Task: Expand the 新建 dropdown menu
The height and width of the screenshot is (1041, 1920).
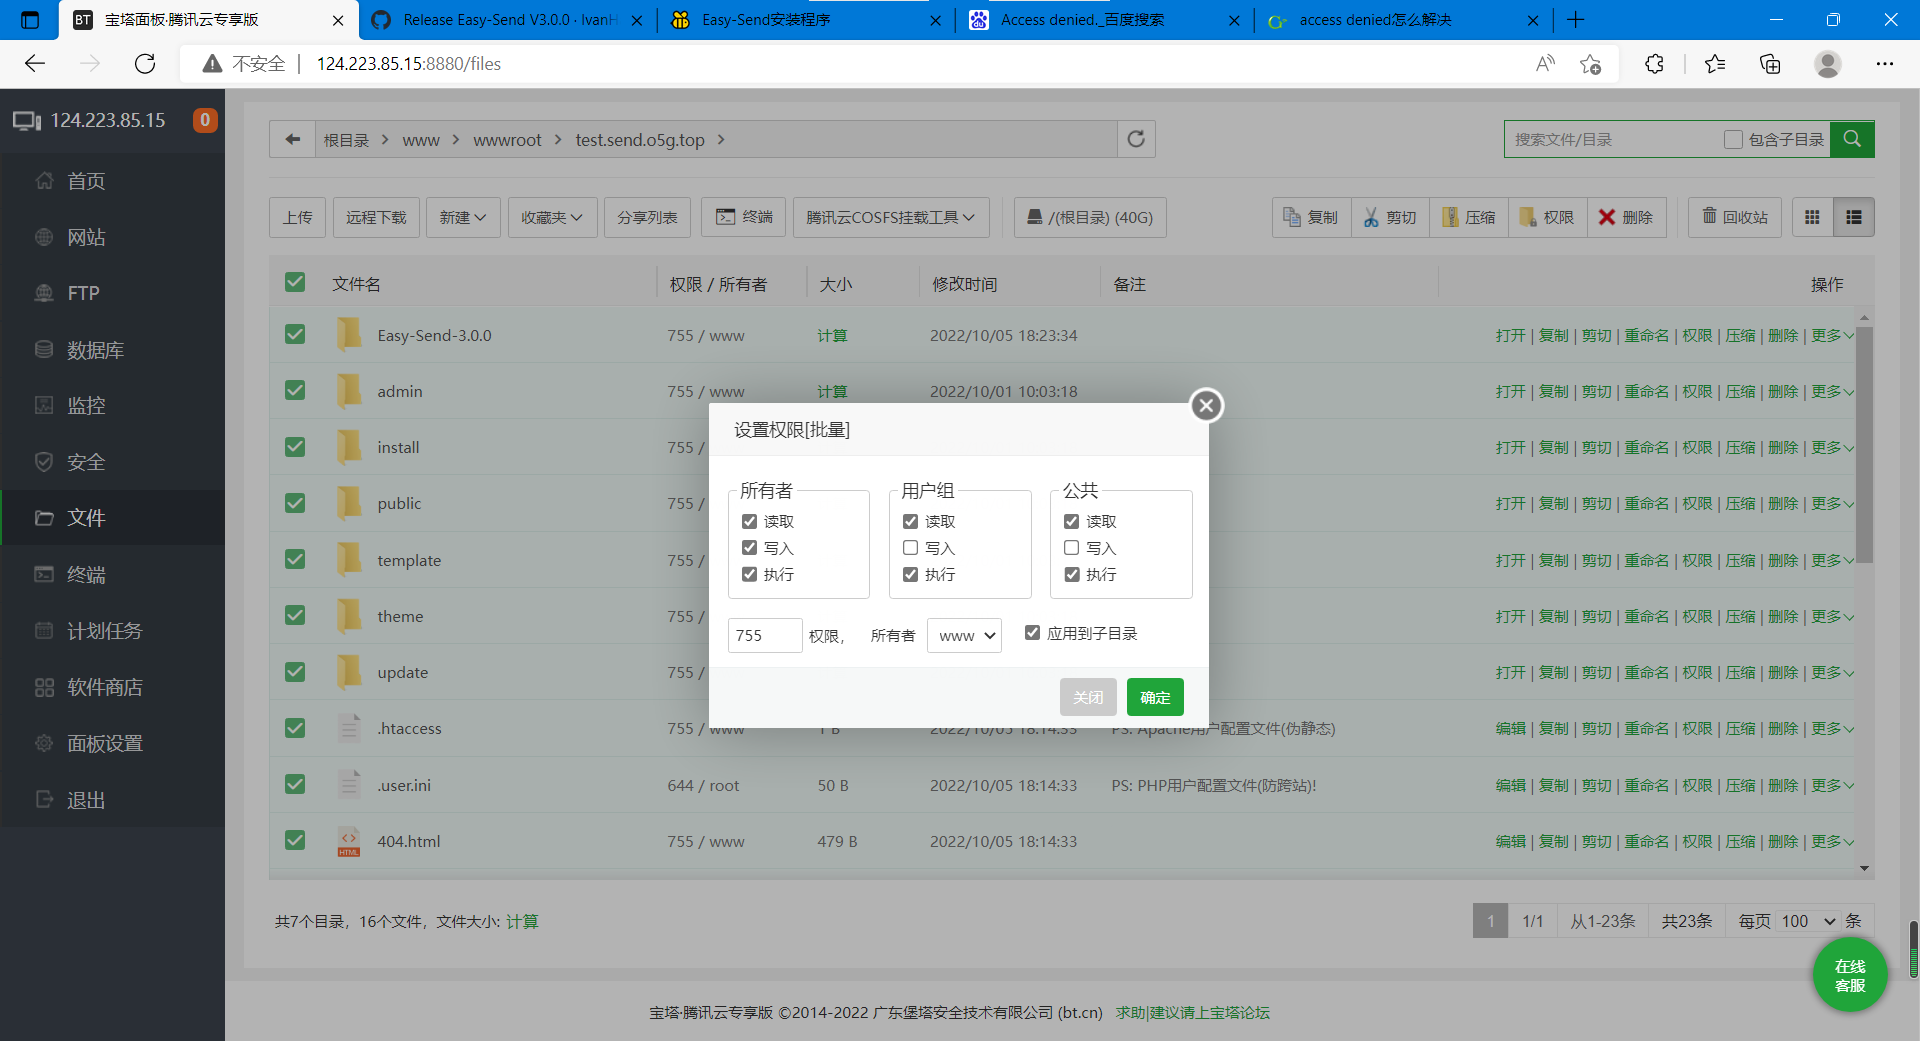Action: click(463, 217)
